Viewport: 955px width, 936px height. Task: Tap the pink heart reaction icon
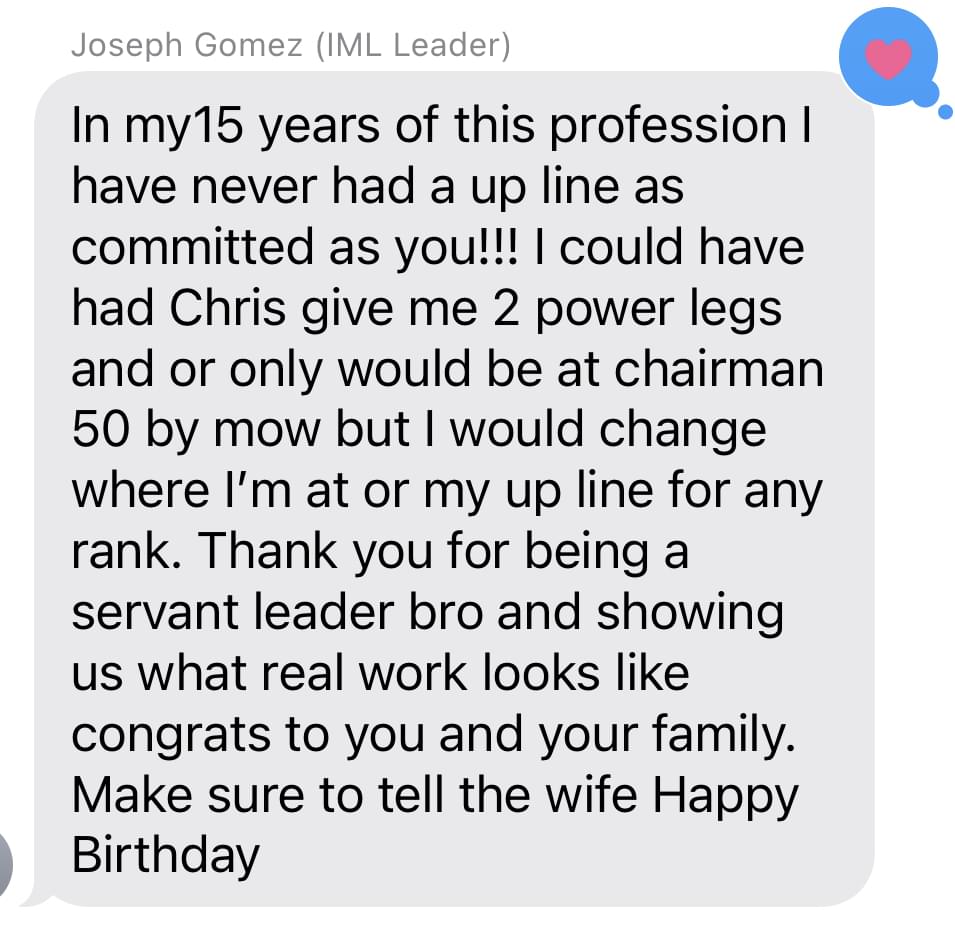pyautogui.click(x=888, y=58)
